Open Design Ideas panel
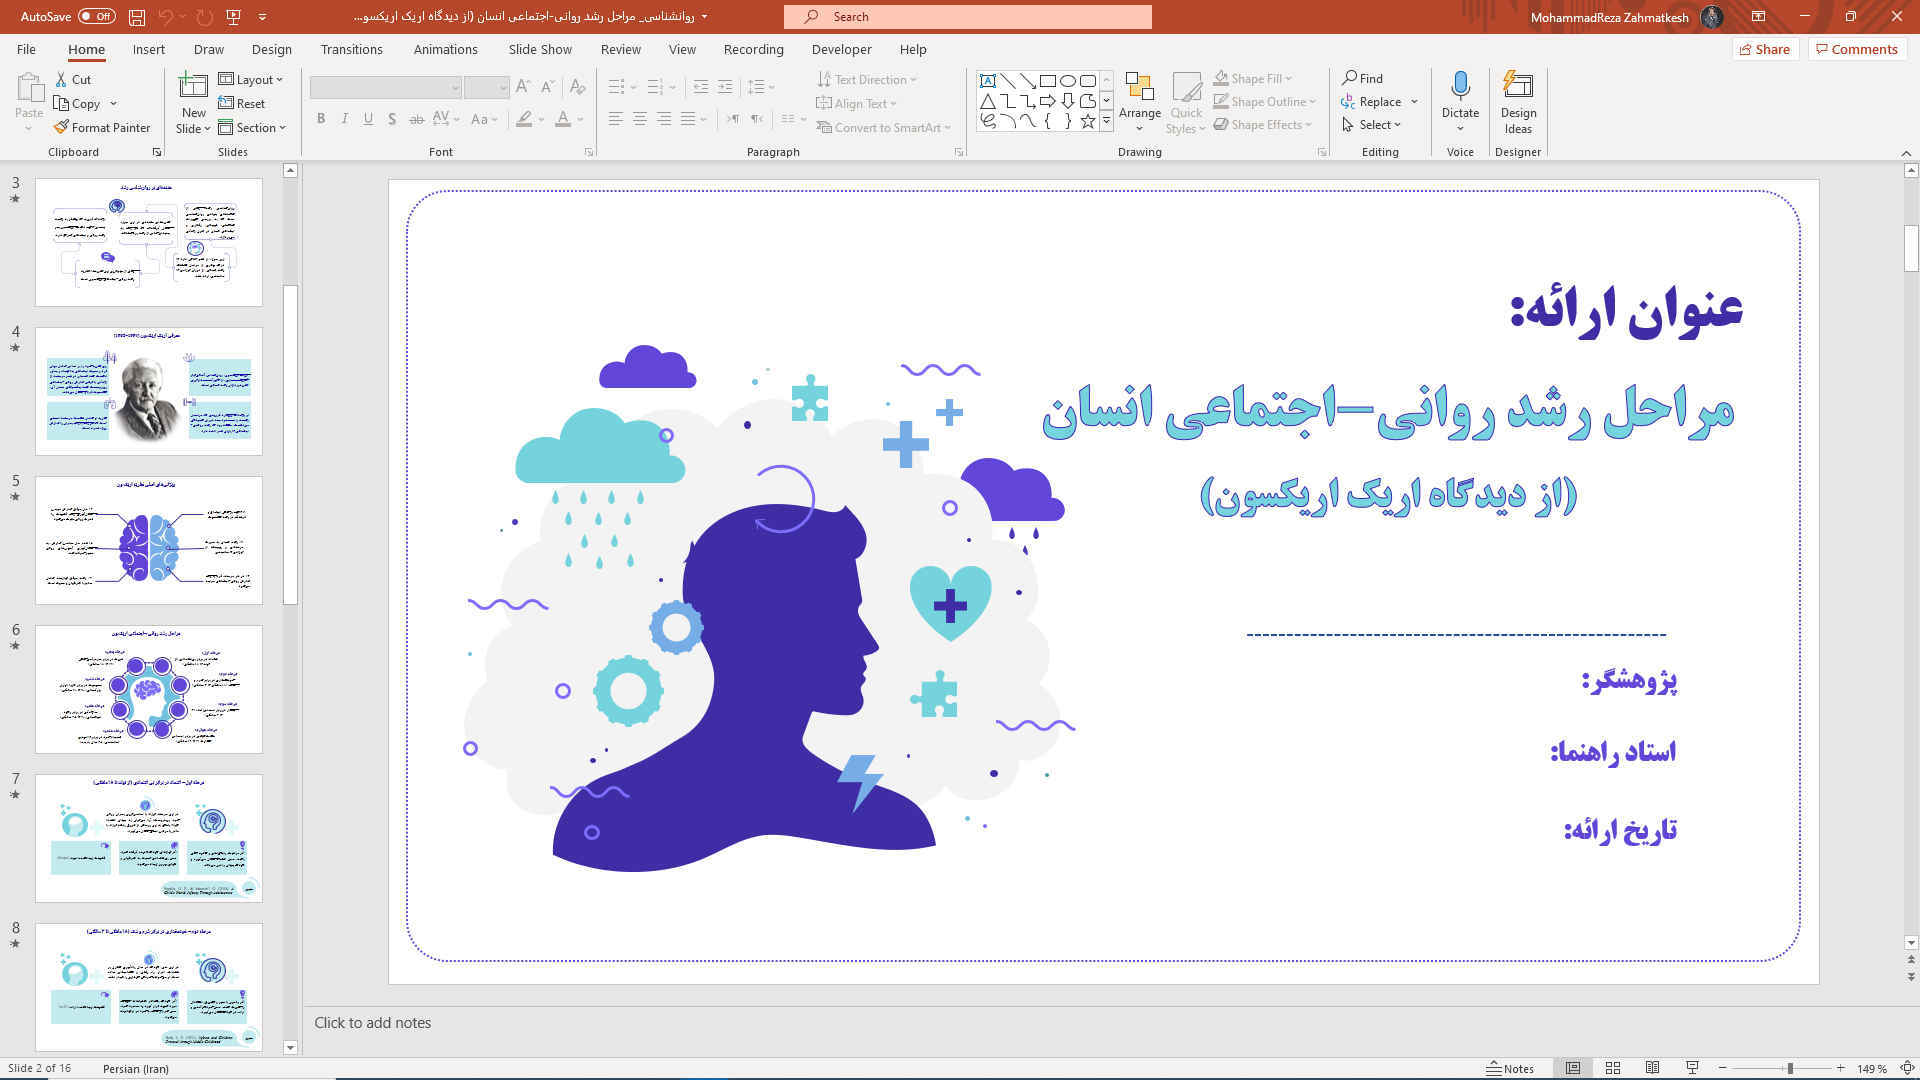1920x1080 pixels. tap(1518, 103)
